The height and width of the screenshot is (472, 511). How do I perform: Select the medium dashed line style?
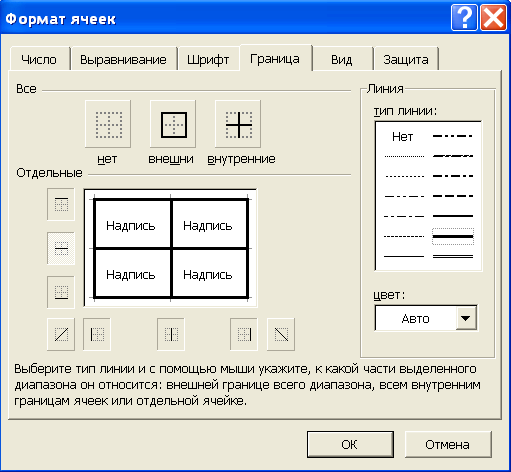click(x=453, y=196)
